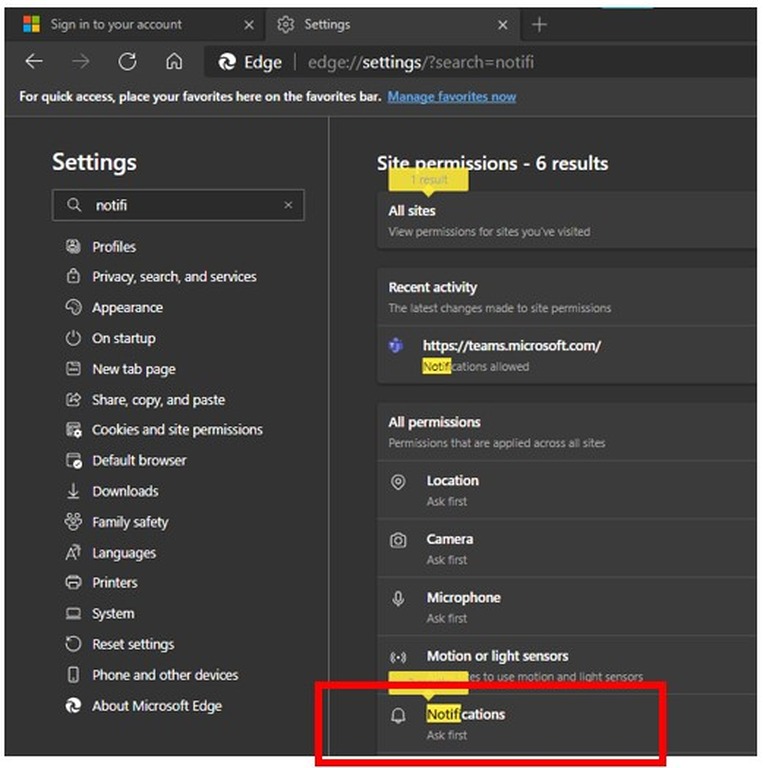This screenshot has height=768, width=763.
Task: Click in the 'notifi' settings search field
Action: [178, 205]
